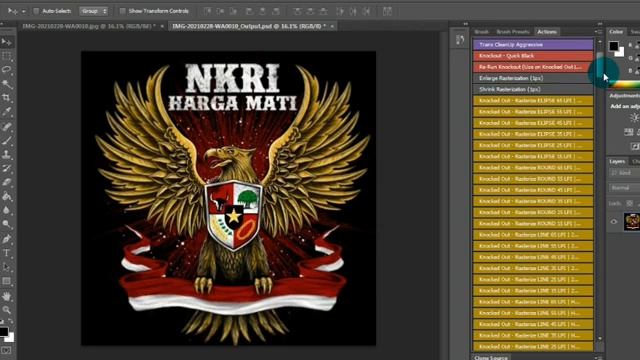This screenshot has width=640, height=360.
Task: Select the Lasso tool
Action: [x=7, y=70]
